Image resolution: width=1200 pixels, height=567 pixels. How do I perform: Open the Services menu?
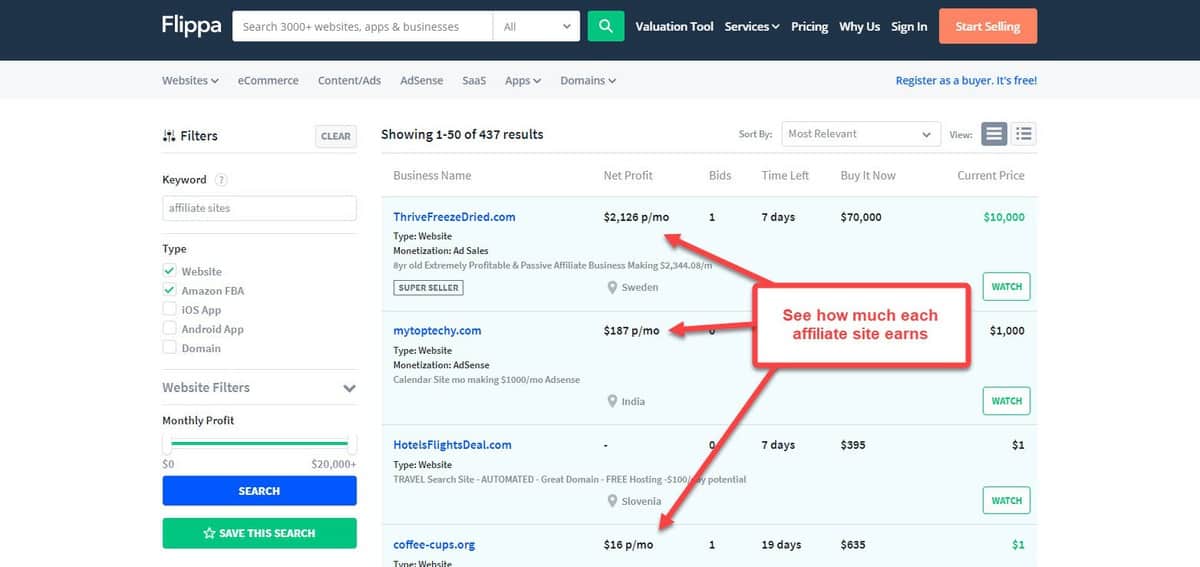pyautogui.click(x=751, y=26)
